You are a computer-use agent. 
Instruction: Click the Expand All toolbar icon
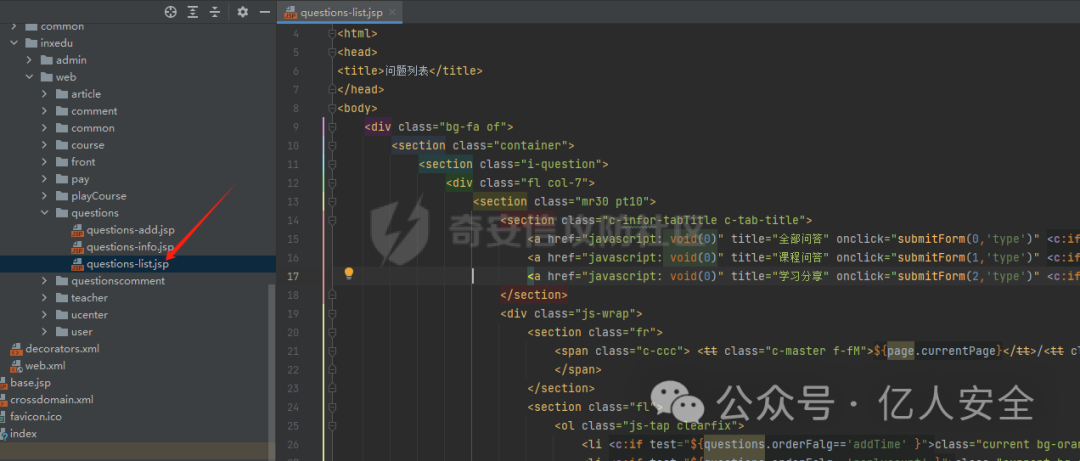(x=193, y=12)
